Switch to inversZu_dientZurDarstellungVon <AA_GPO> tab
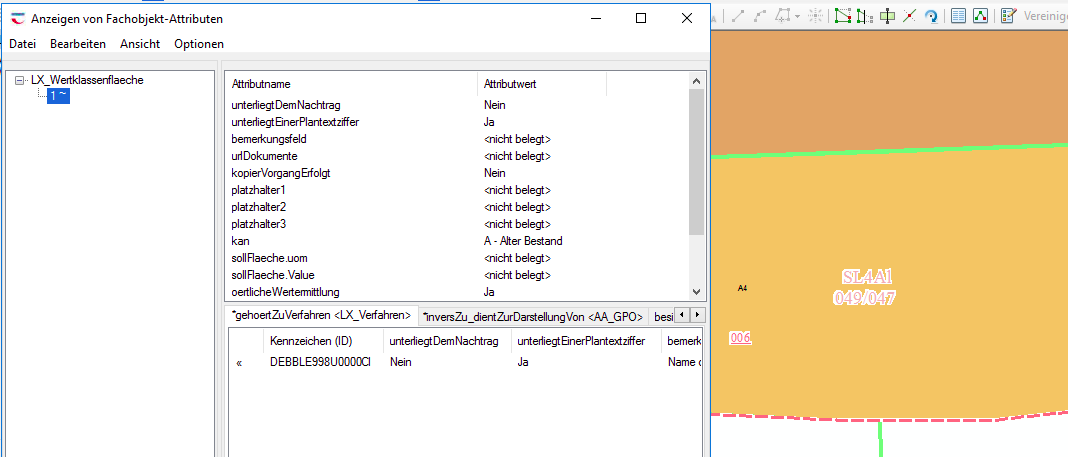1068x457 pixels. click(x=532, y=316)
